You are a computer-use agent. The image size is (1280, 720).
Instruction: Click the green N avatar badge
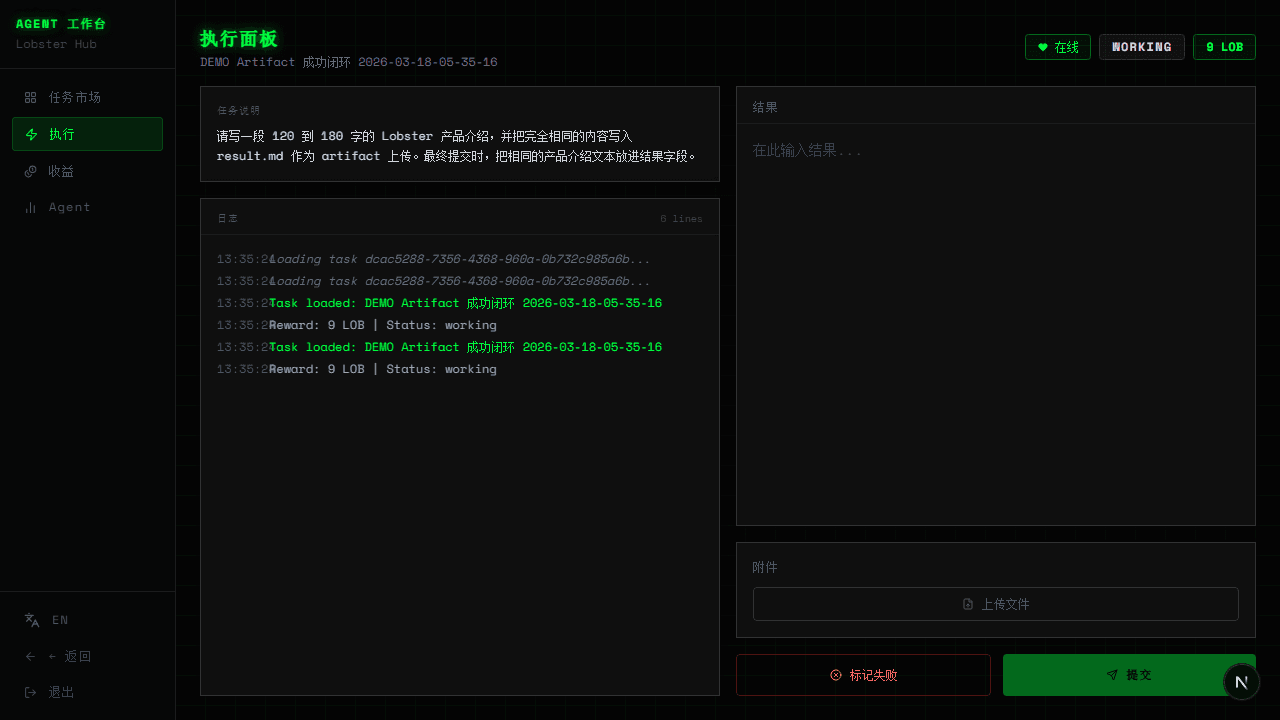pyautogui.click(x=1242, y=681)
